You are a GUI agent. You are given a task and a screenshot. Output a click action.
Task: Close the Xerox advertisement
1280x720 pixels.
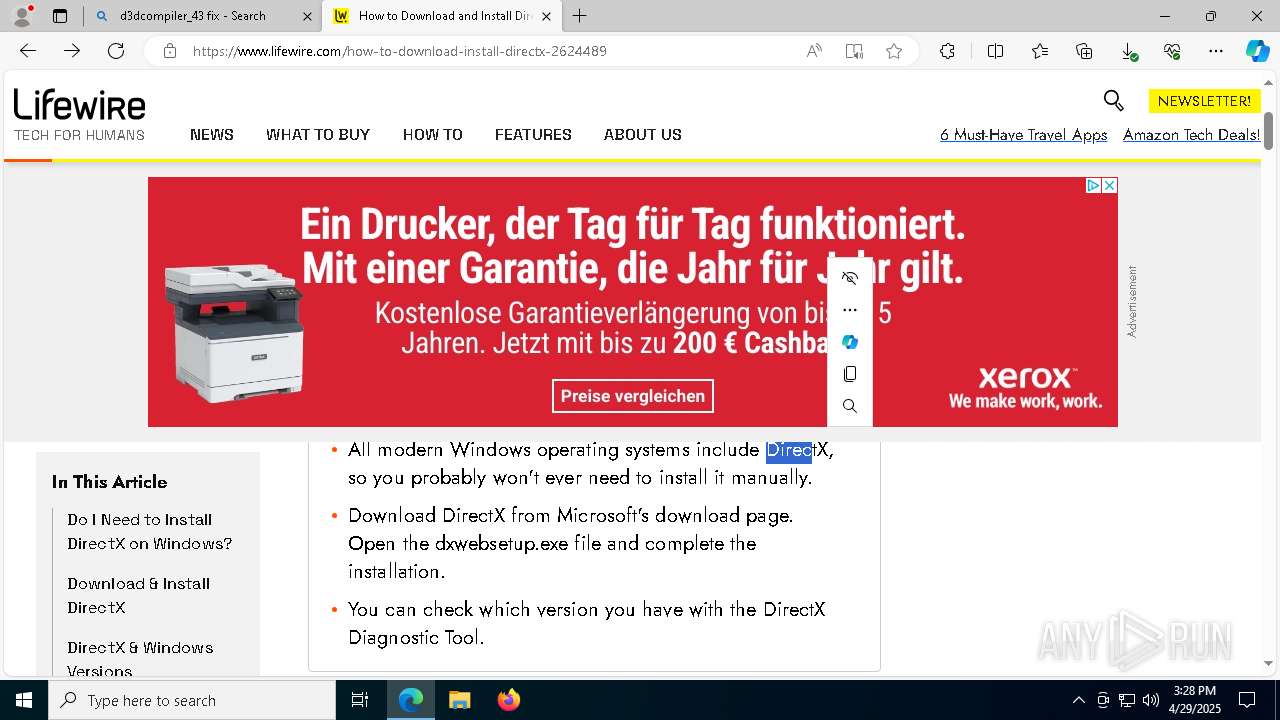[1109, 185]
